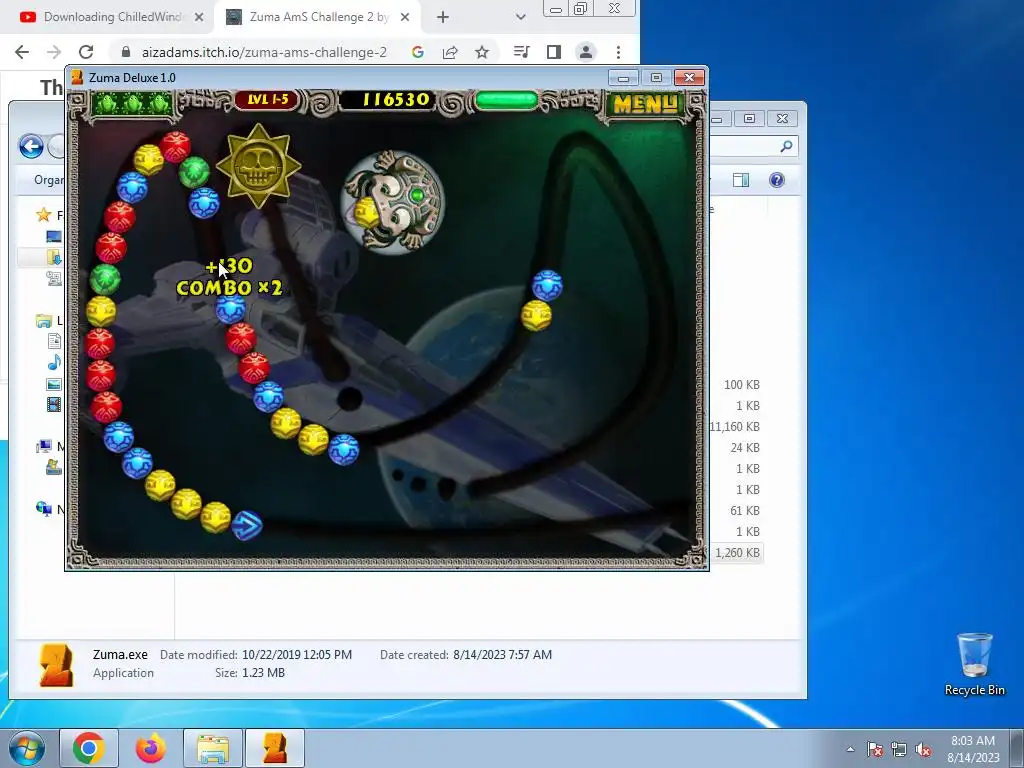Image resolution: width=1024 pixels, height=768 pixels.
Task: Close the Downloading ChilledWindows tab
Action: [x=199, y=17]
